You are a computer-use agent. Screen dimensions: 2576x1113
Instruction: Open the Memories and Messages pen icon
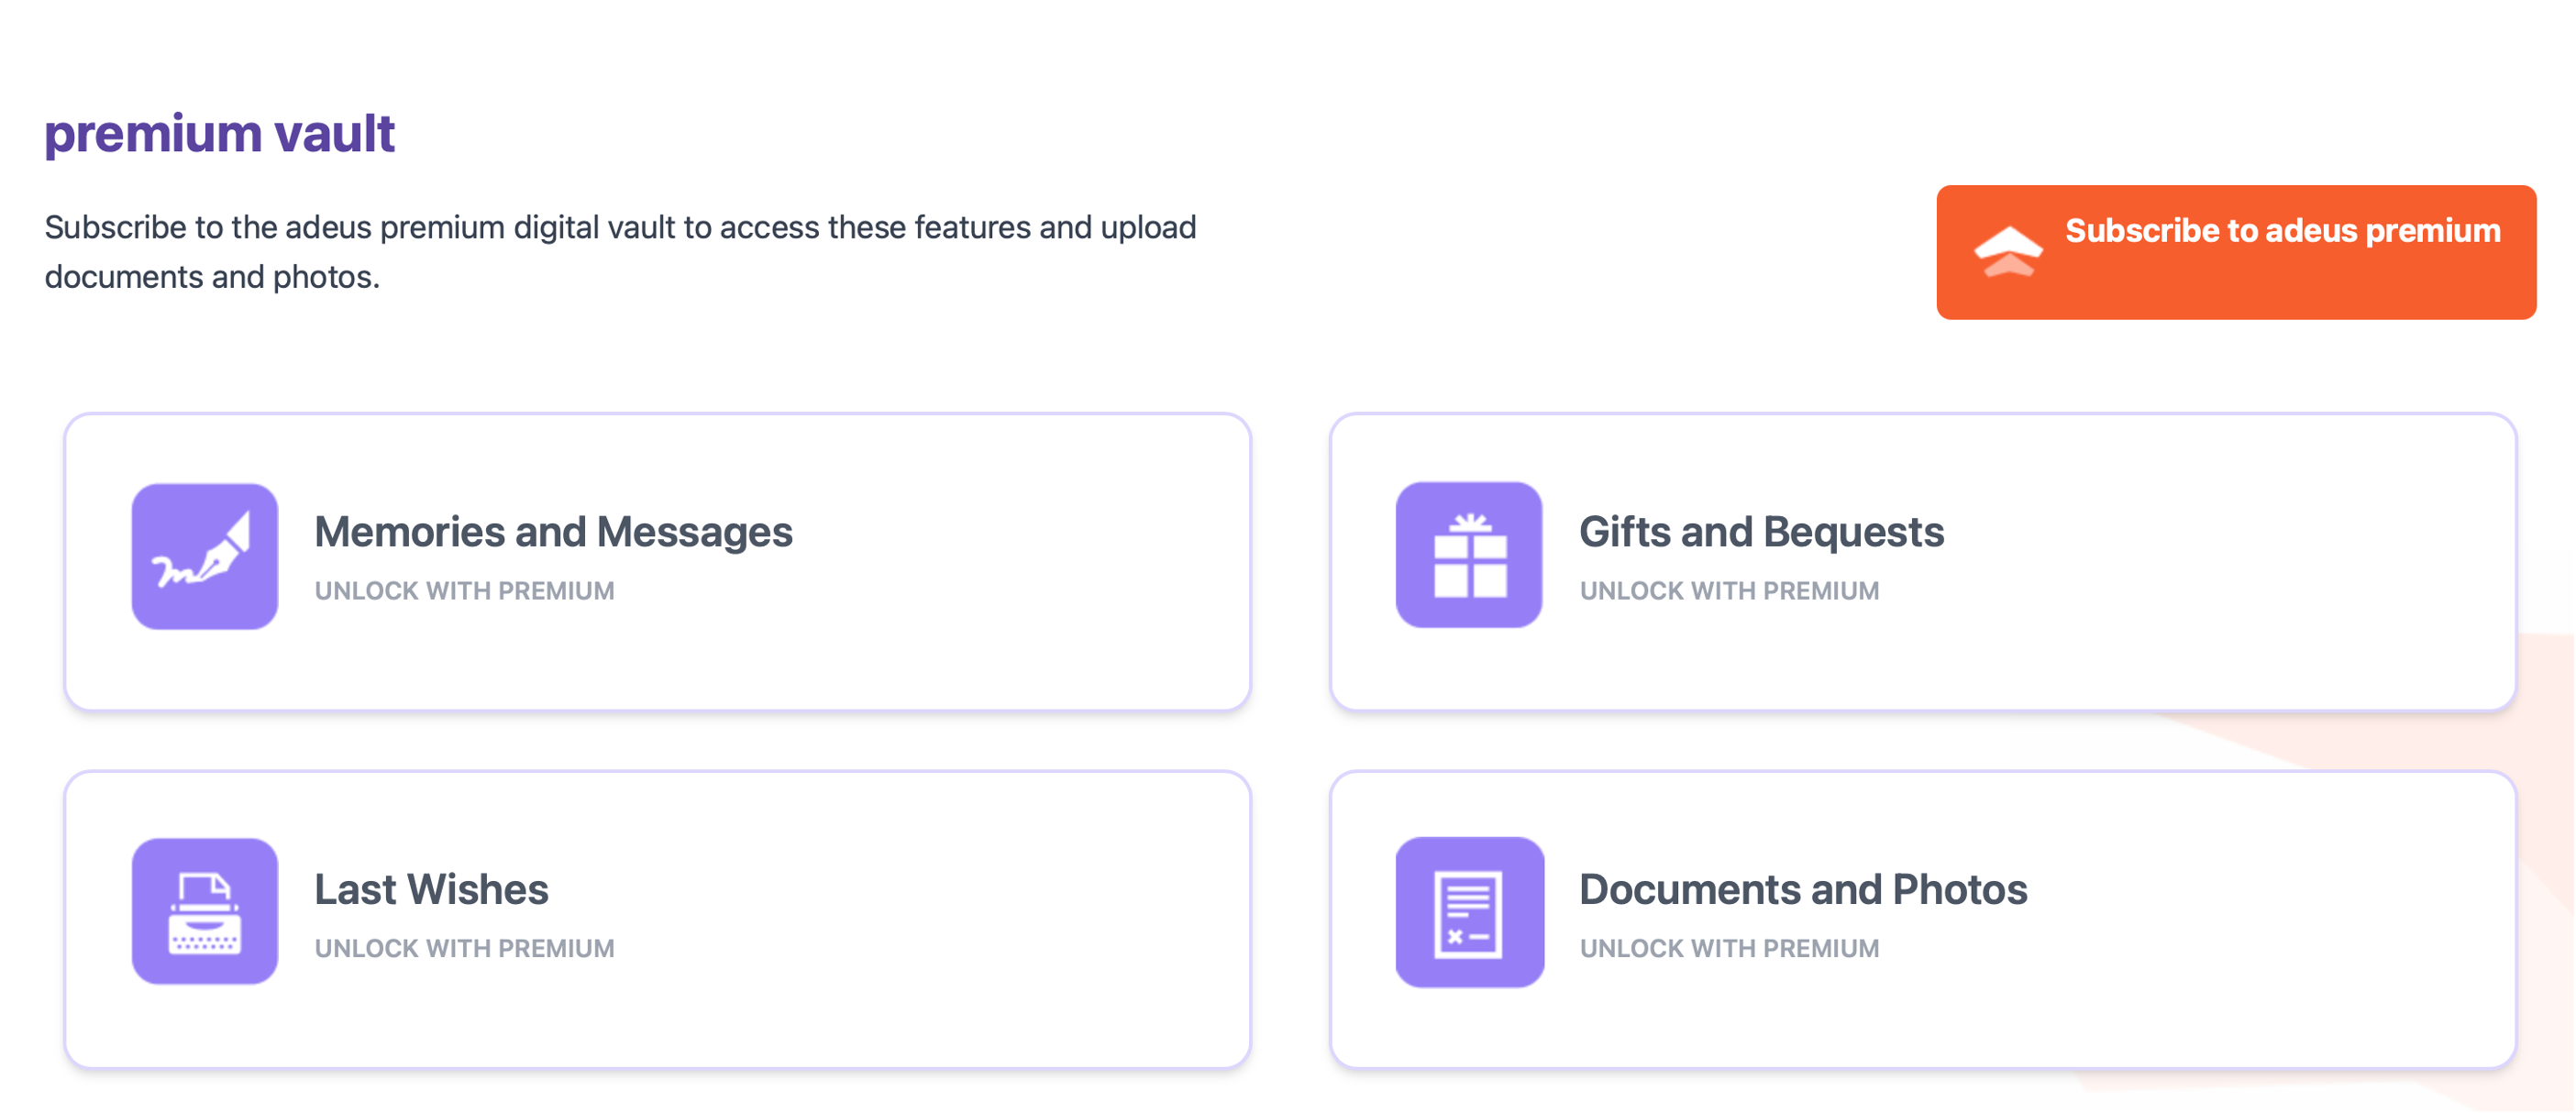click(205, 556)
